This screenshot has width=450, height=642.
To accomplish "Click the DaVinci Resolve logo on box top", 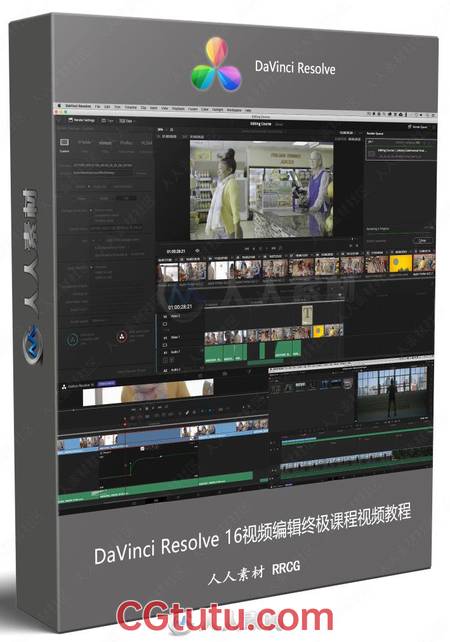I will click(217, 65).
